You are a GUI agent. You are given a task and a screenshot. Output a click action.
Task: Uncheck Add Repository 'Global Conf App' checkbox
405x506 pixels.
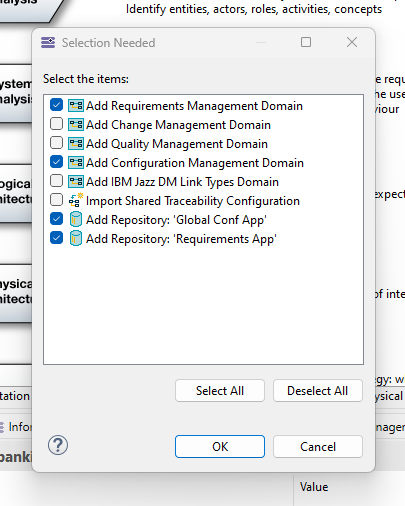tap(56, 219)
